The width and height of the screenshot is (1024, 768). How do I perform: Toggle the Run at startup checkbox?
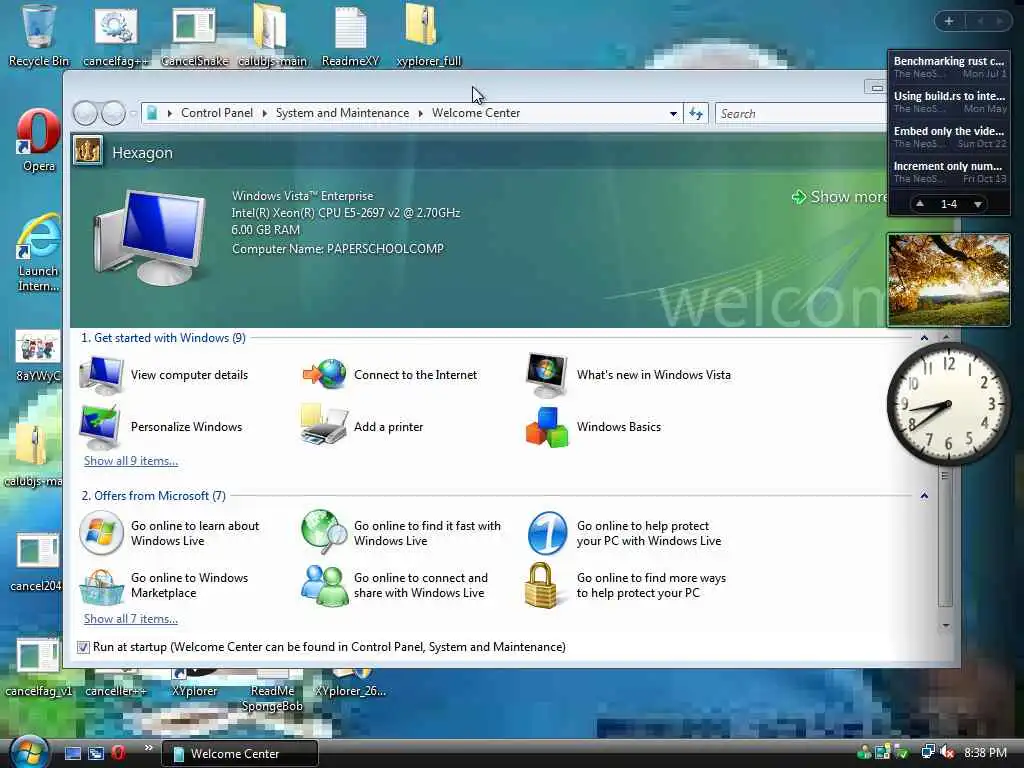83,647
